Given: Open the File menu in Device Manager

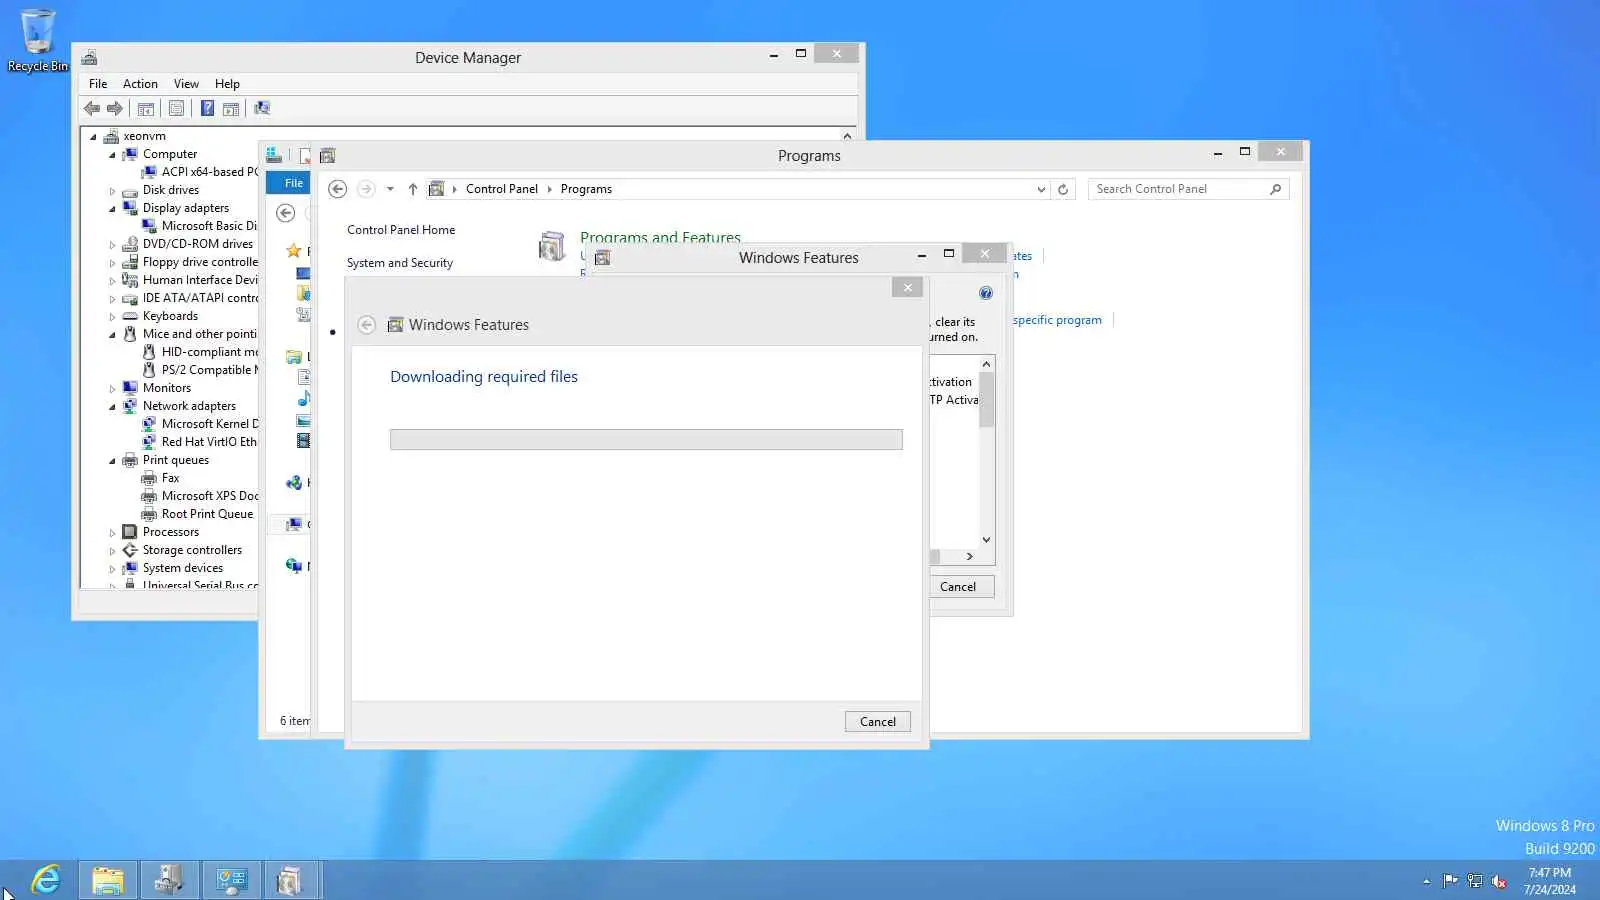Looking at the screenshot, I should [x=98, y=84].
